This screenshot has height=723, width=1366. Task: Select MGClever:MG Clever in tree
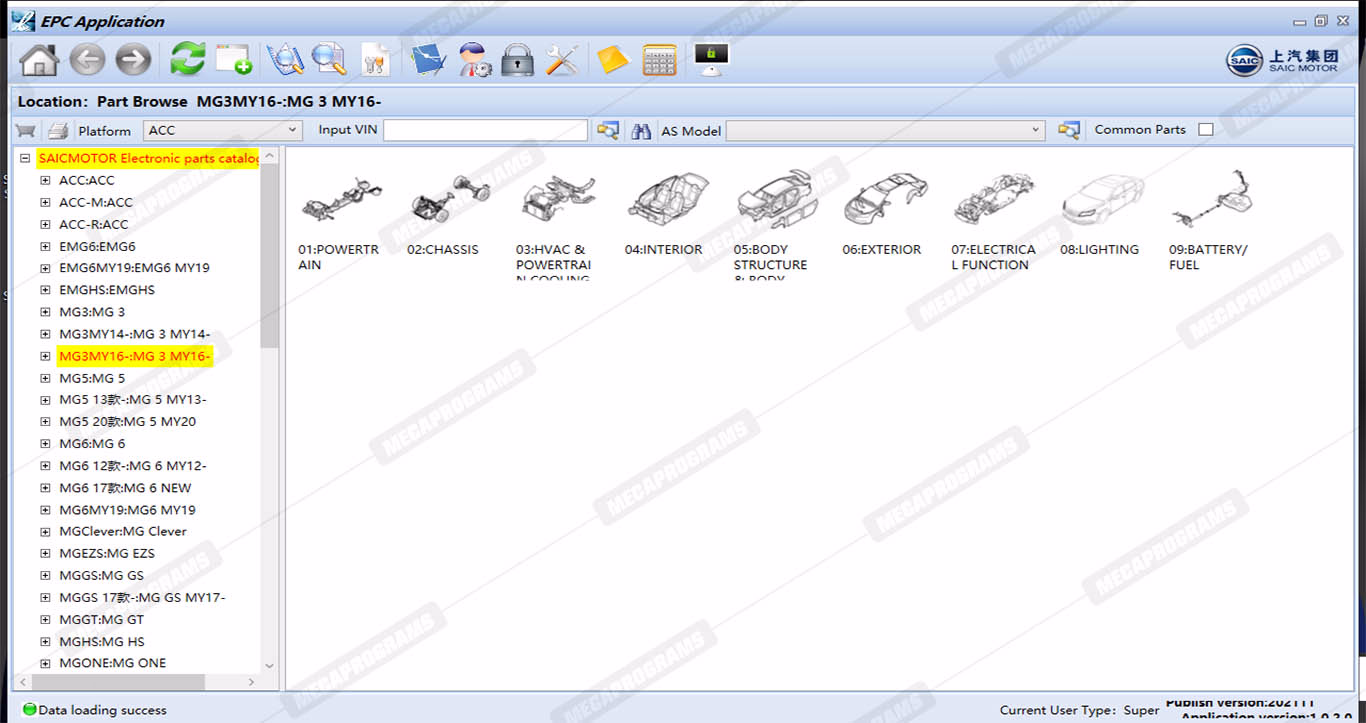click(x=122, y=531)
